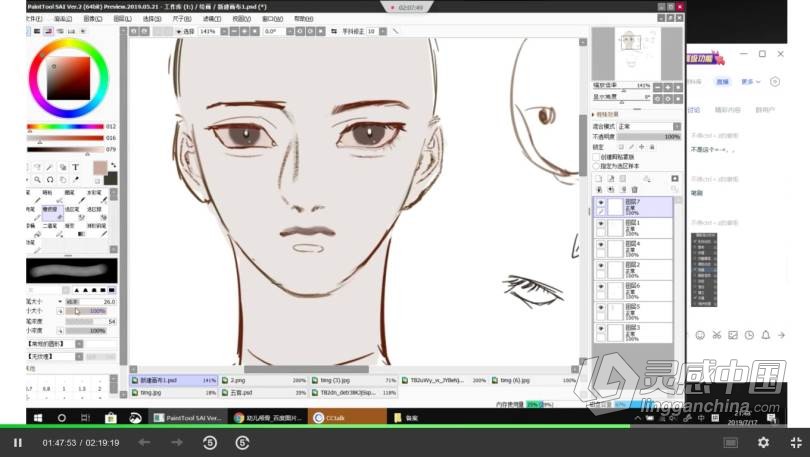This screenshot has width=810, height=457.
Task: Open stabilizer value dropdown in top toolbar
Action: pyautogui.click(x=383, y=31)
